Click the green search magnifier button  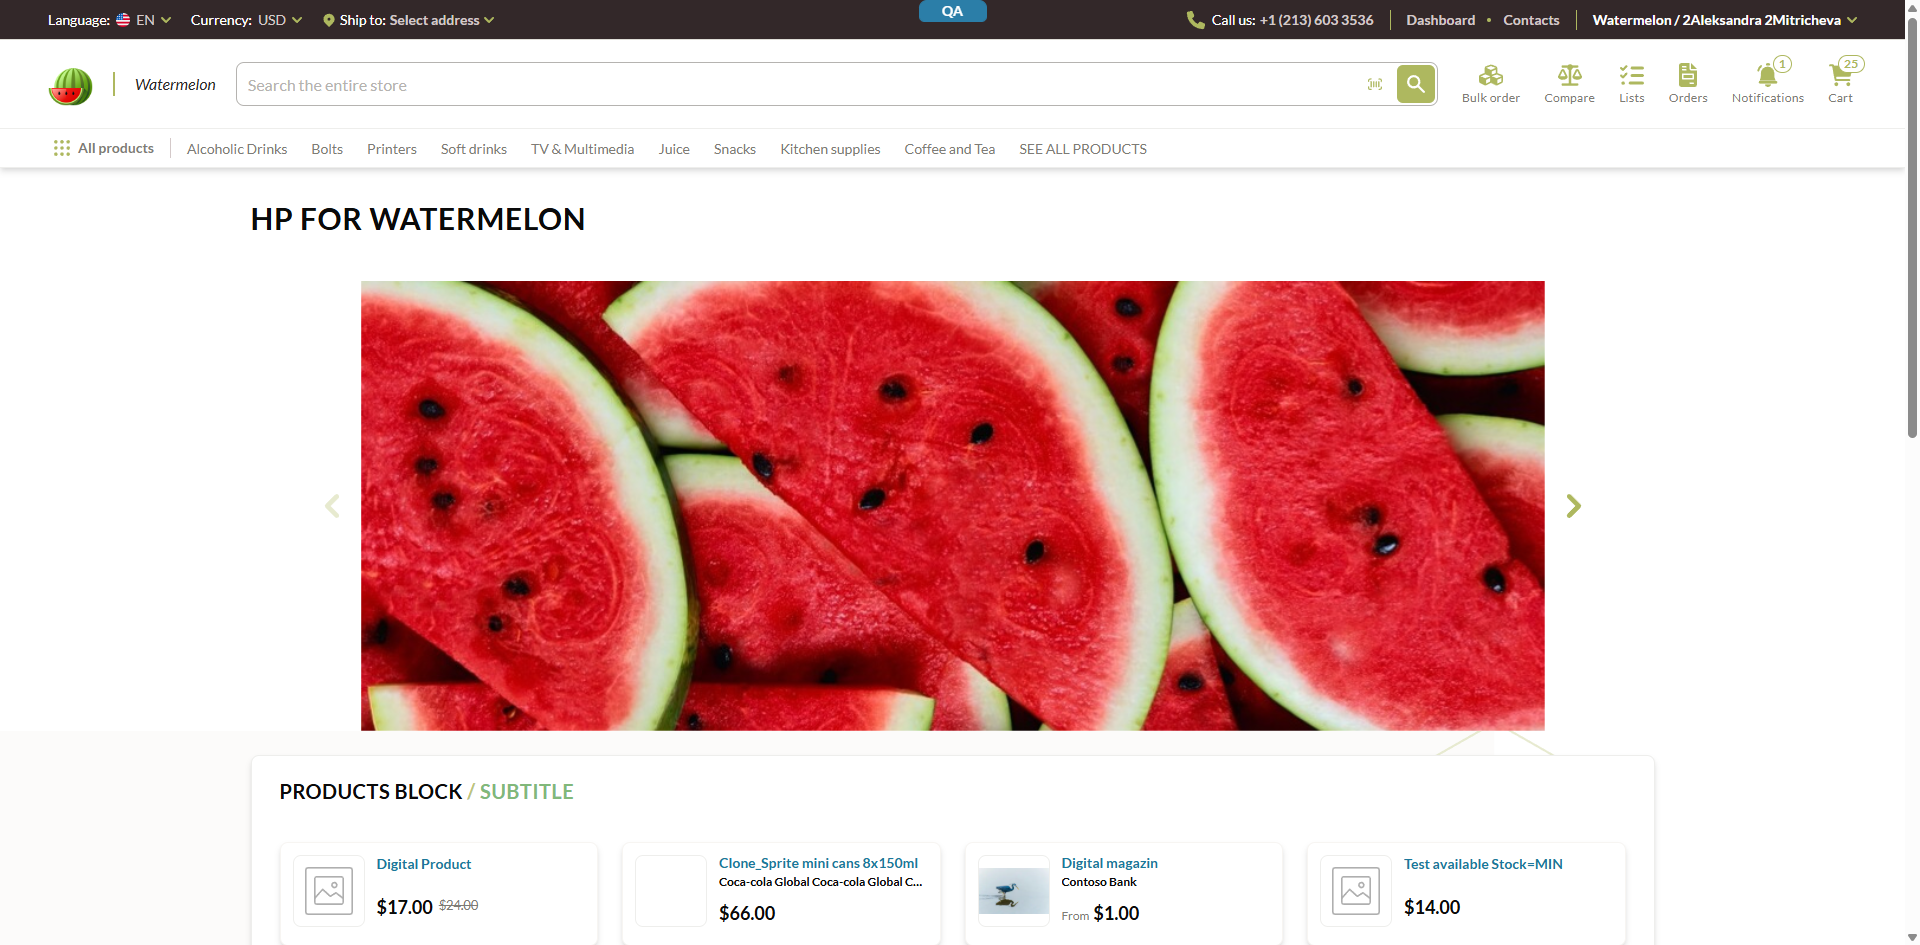1416,84
